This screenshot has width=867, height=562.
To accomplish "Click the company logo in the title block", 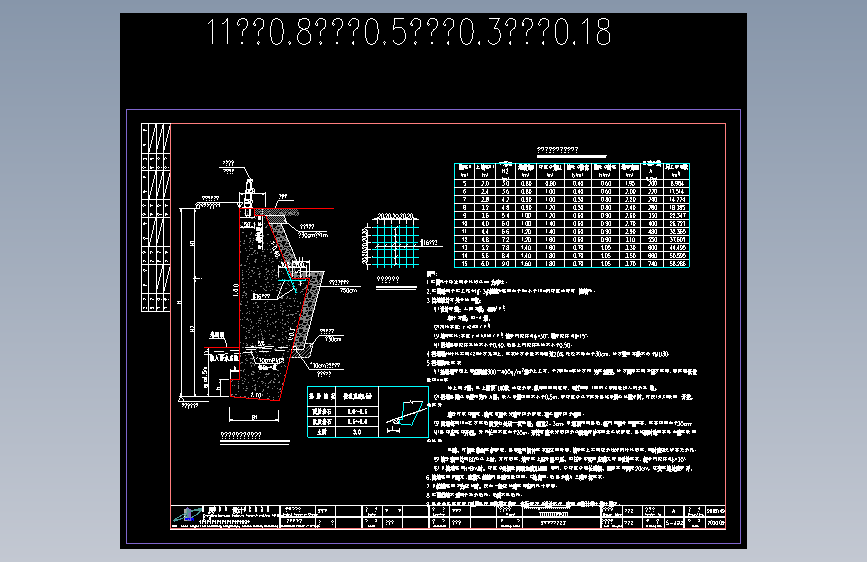I will pyautogui.click(x=188, y=515).
